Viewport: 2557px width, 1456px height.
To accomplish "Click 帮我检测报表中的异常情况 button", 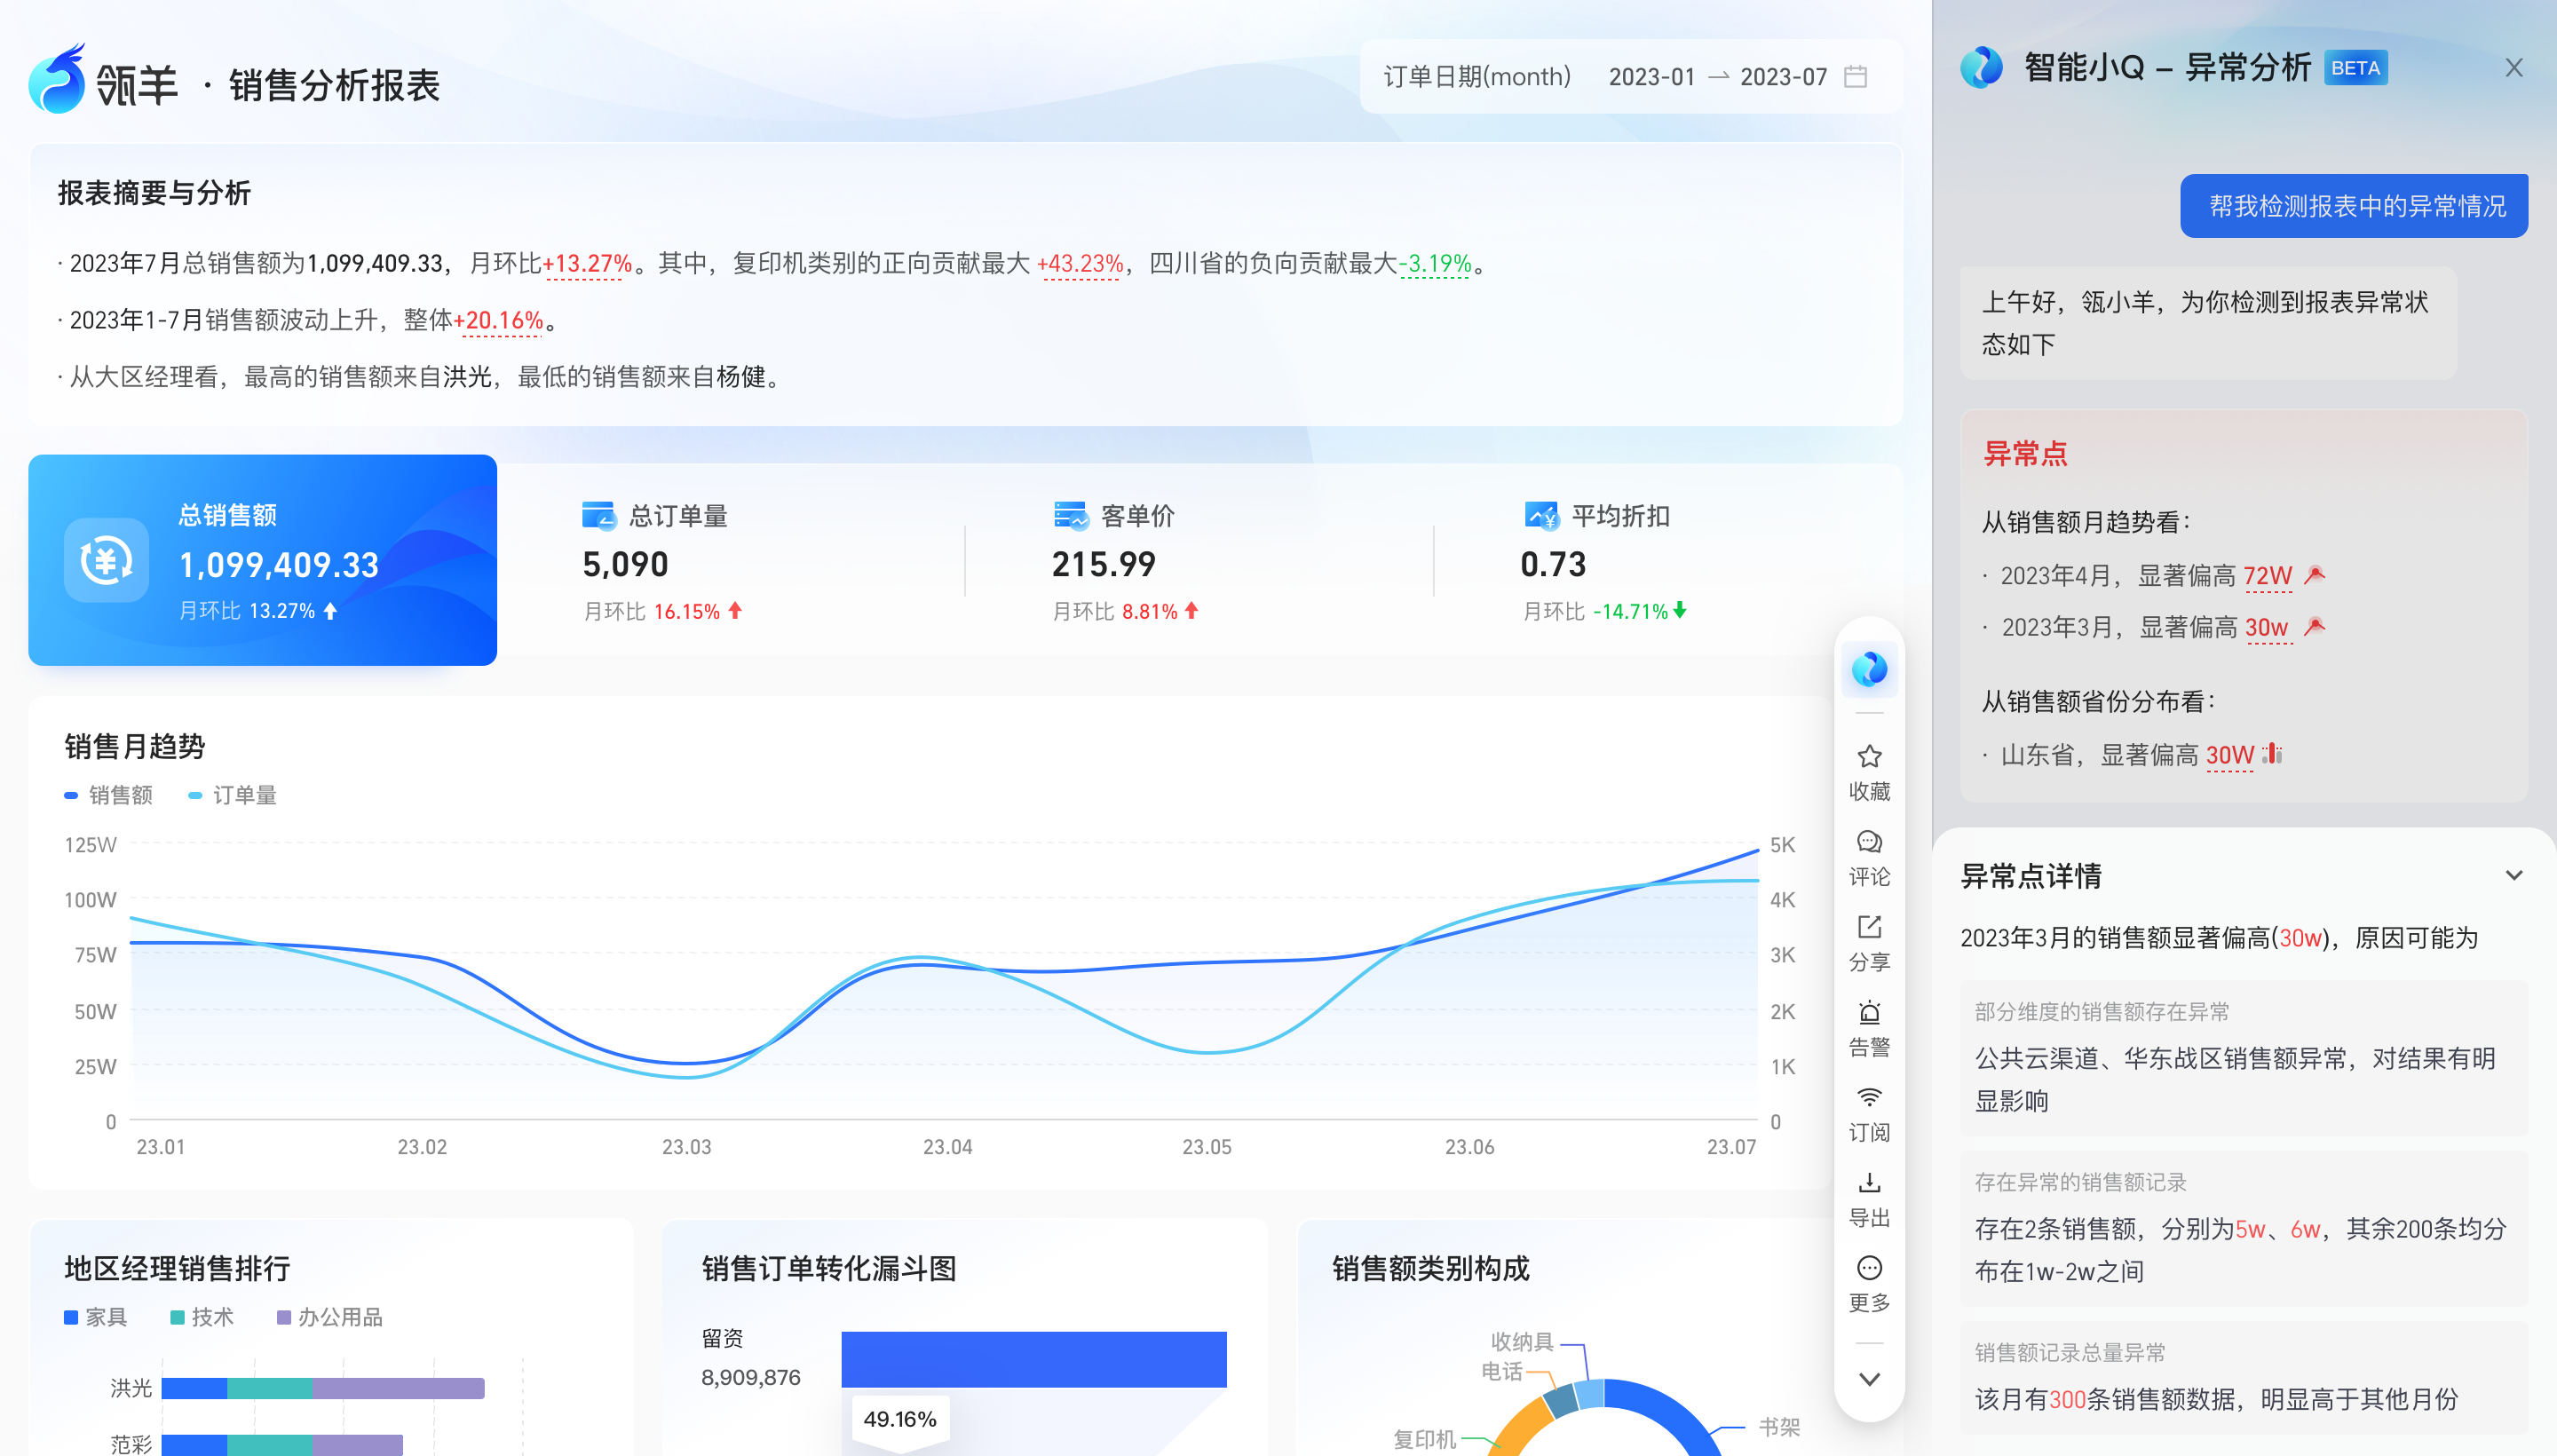I will 2353,206.
